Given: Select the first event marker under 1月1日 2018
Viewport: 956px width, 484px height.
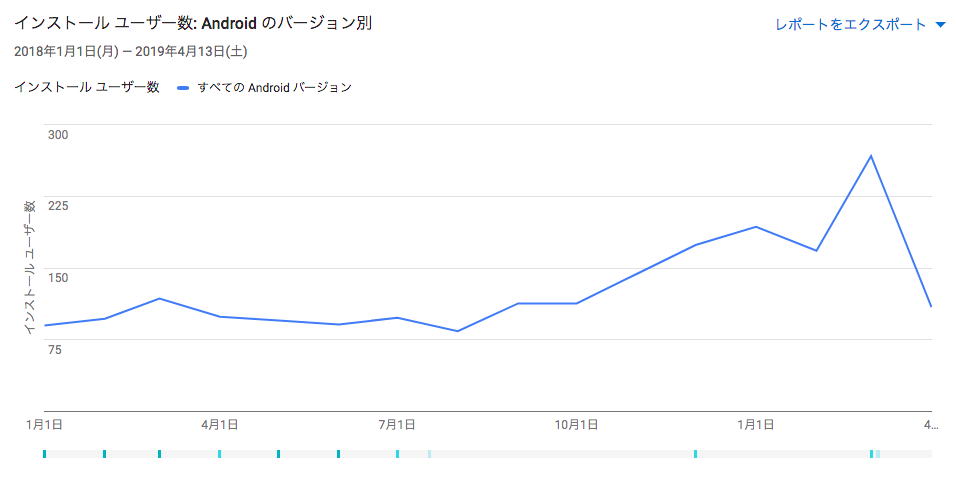Looking at the screenshot, I should pyautogui.click(x=45, y=455).
